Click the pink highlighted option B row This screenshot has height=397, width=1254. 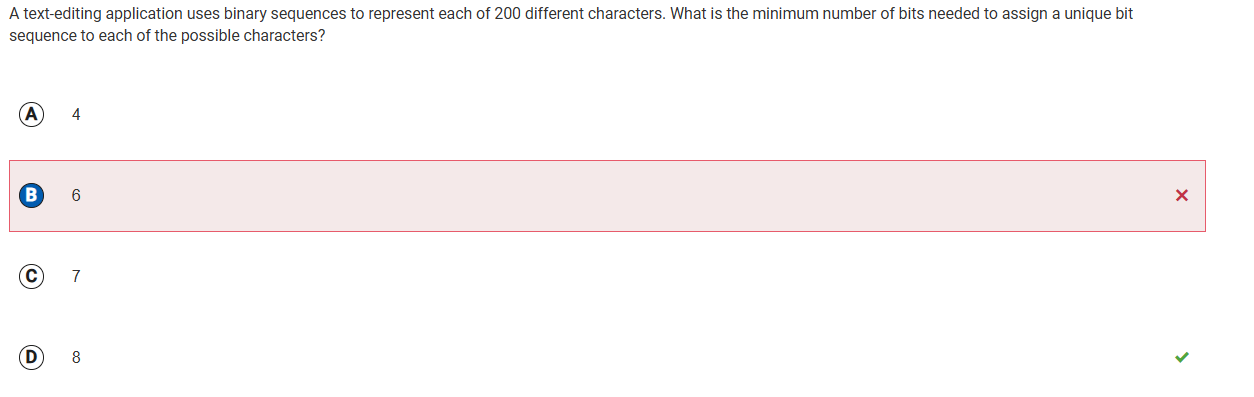[x=607, y=196]
